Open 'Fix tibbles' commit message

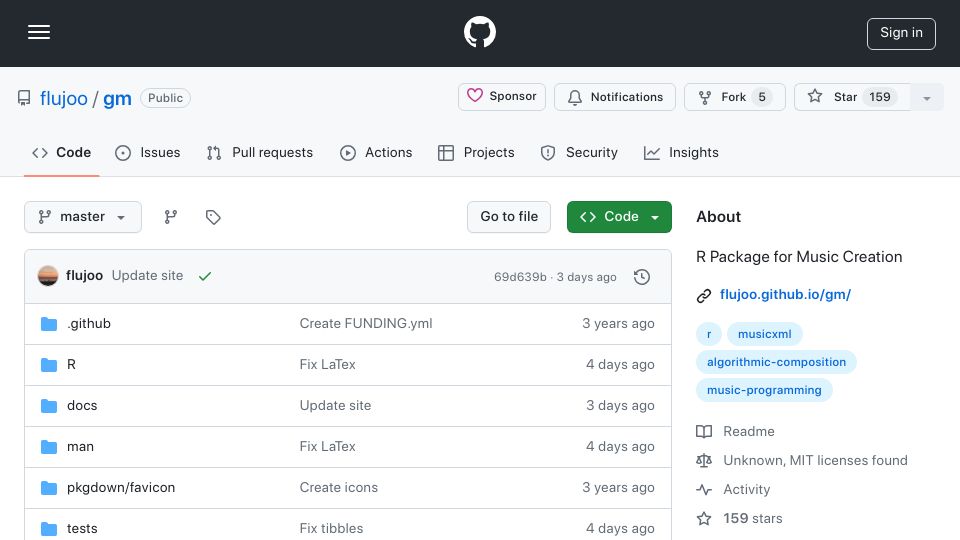[x=331, y=528]
